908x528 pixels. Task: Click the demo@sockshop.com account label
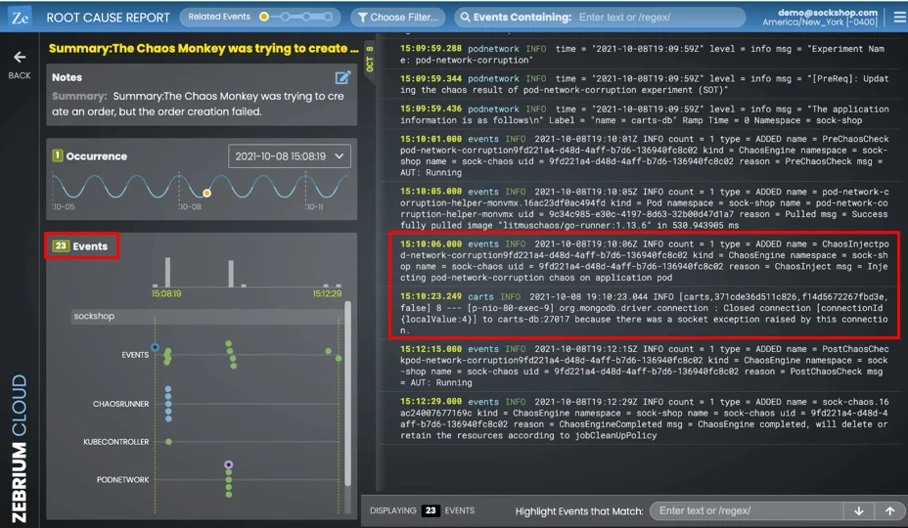[x=828, y=12]
